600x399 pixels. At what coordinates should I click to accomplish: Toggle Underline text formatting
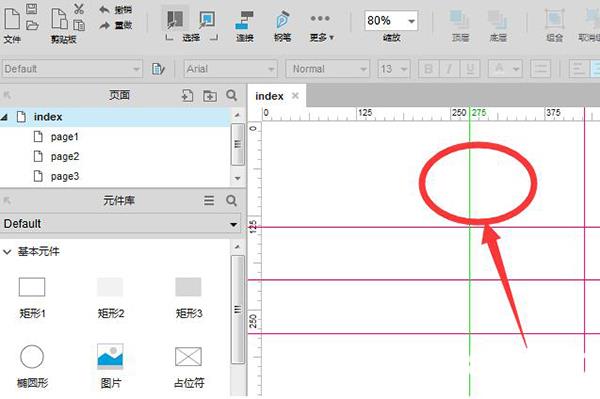pyautogui.click(x=470, y=69)
